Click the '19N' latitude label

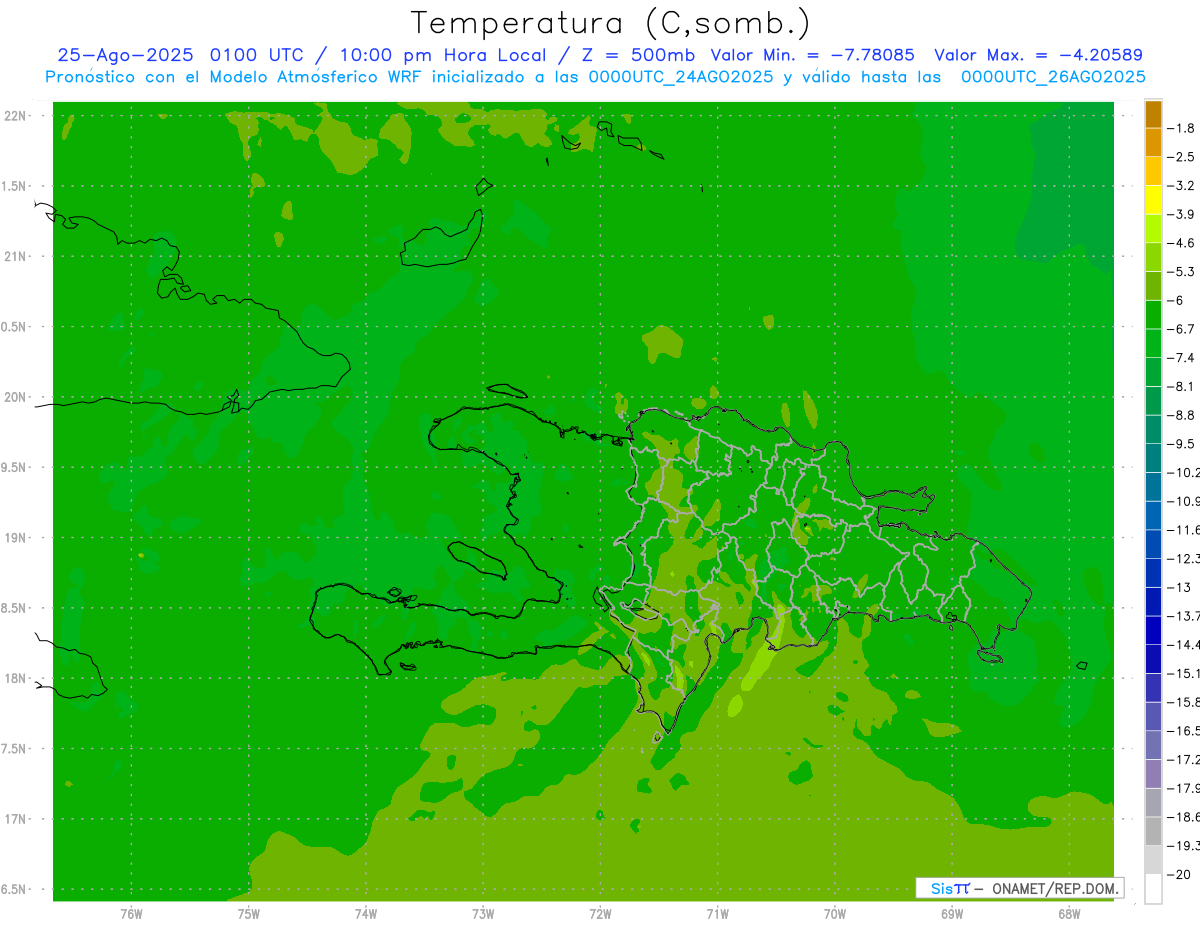pyautogui.click(x=16, y=538)
